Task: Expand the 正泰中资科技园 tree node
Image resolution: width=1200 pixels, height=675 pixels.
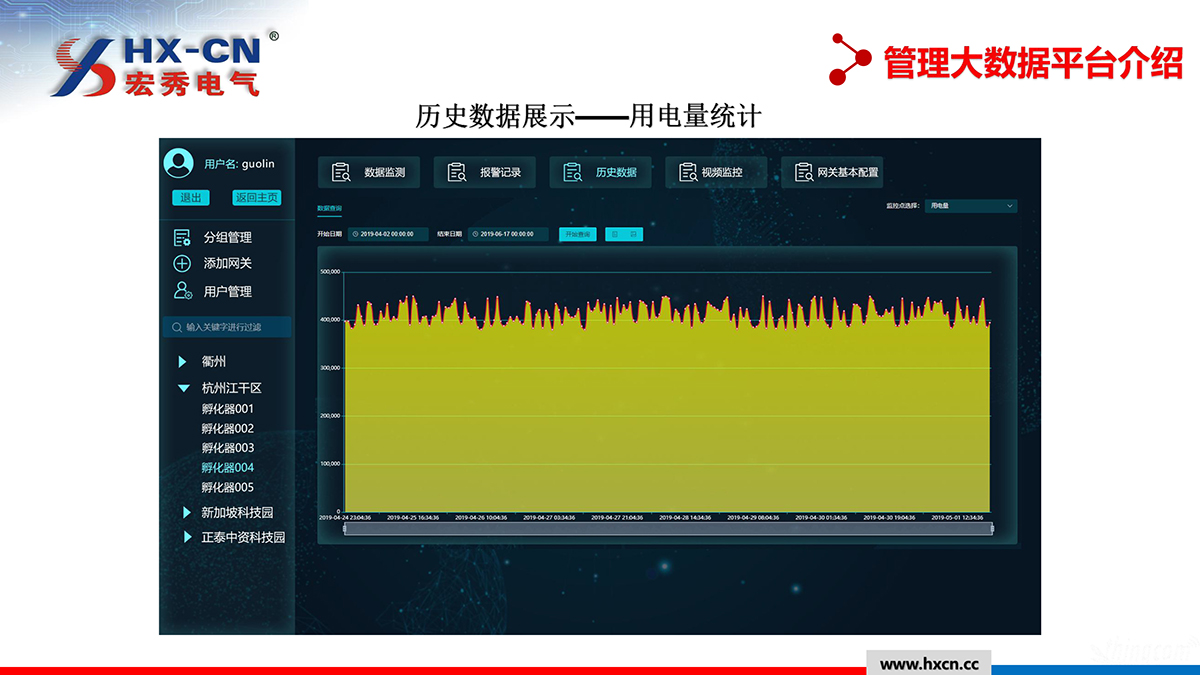Action: click(187, 537)
